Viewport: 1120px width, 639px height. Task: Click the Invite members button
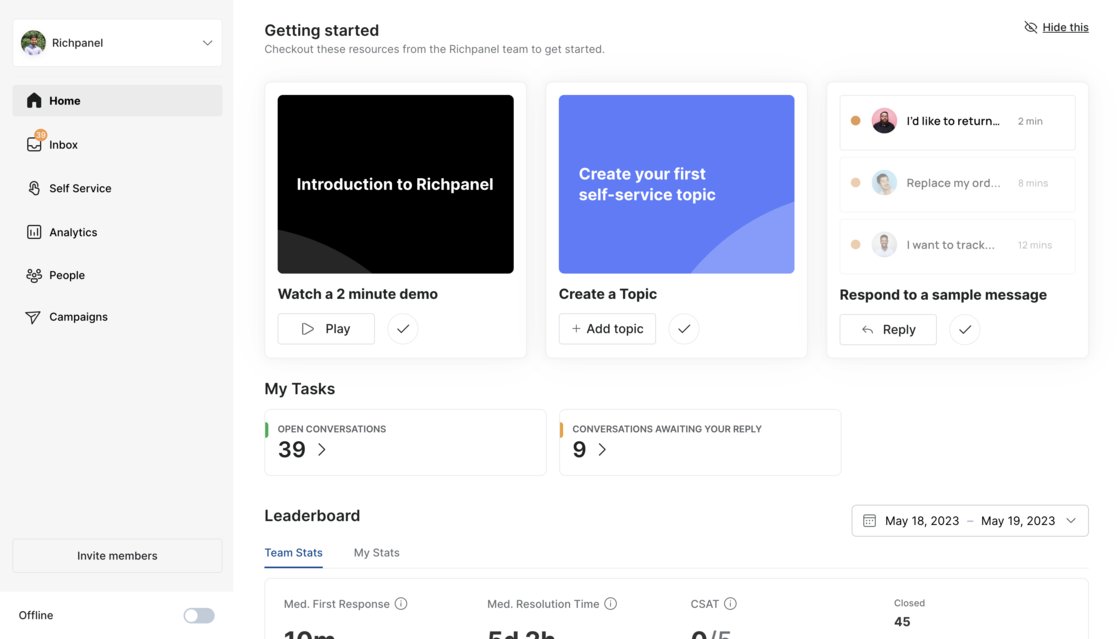(117, 556)
